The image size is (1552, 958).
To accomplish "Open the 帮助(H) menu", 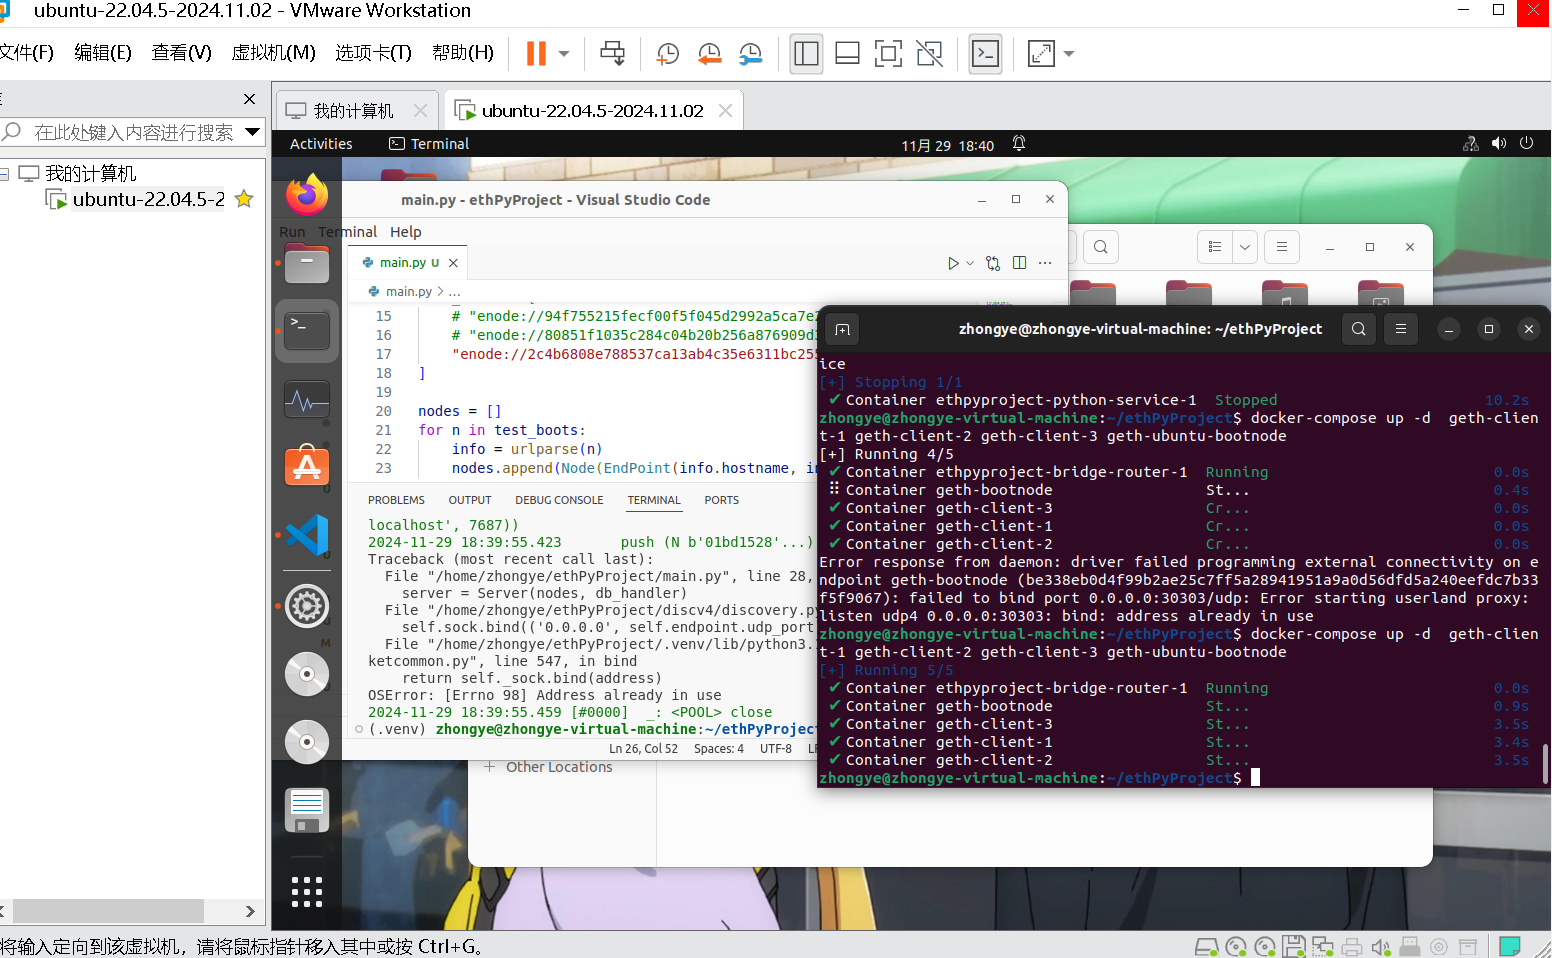I will tap(463, 53).
